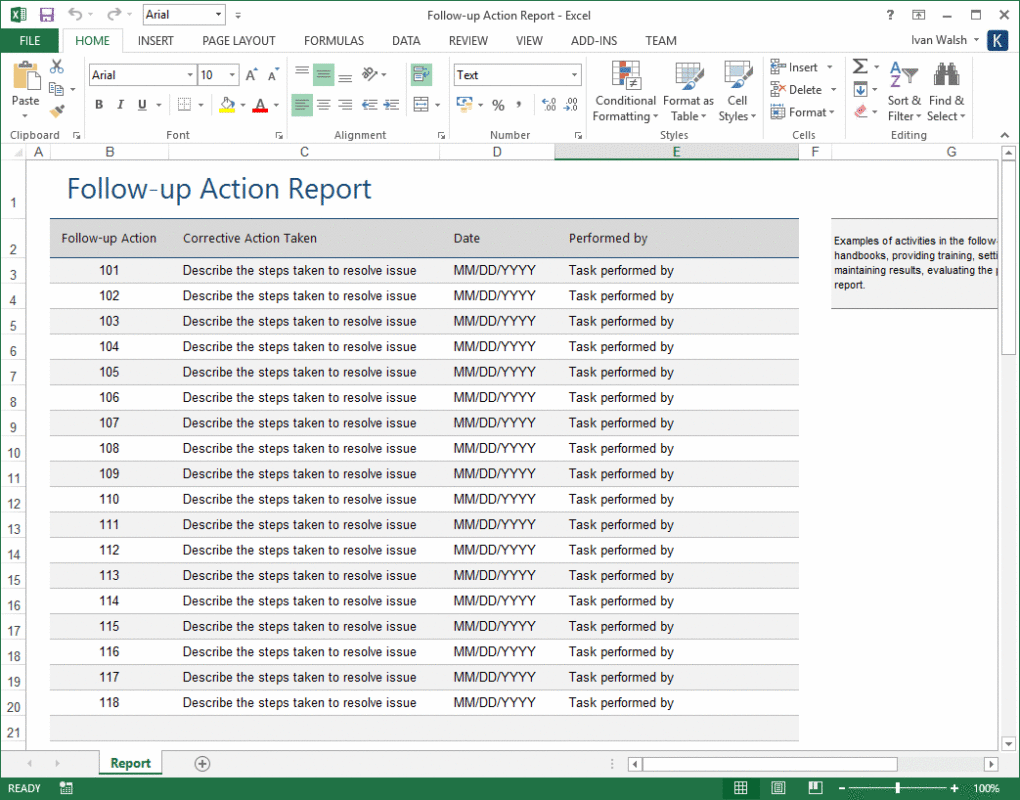Switch to the FORMULAS ribbon tab

pos(333,40)
